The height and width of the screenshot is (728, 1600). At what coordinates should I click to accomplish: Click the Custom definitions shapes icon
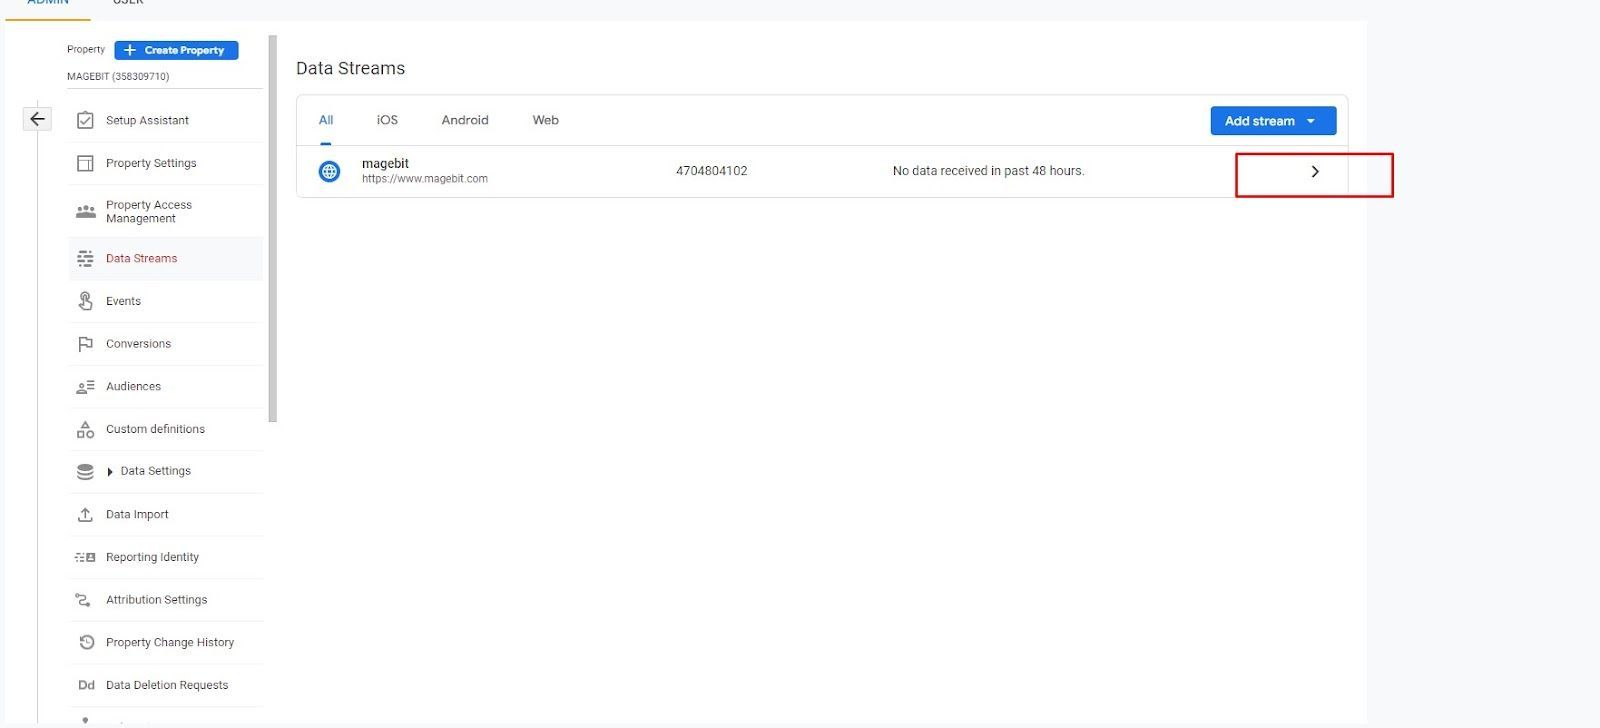click(85, 429)
